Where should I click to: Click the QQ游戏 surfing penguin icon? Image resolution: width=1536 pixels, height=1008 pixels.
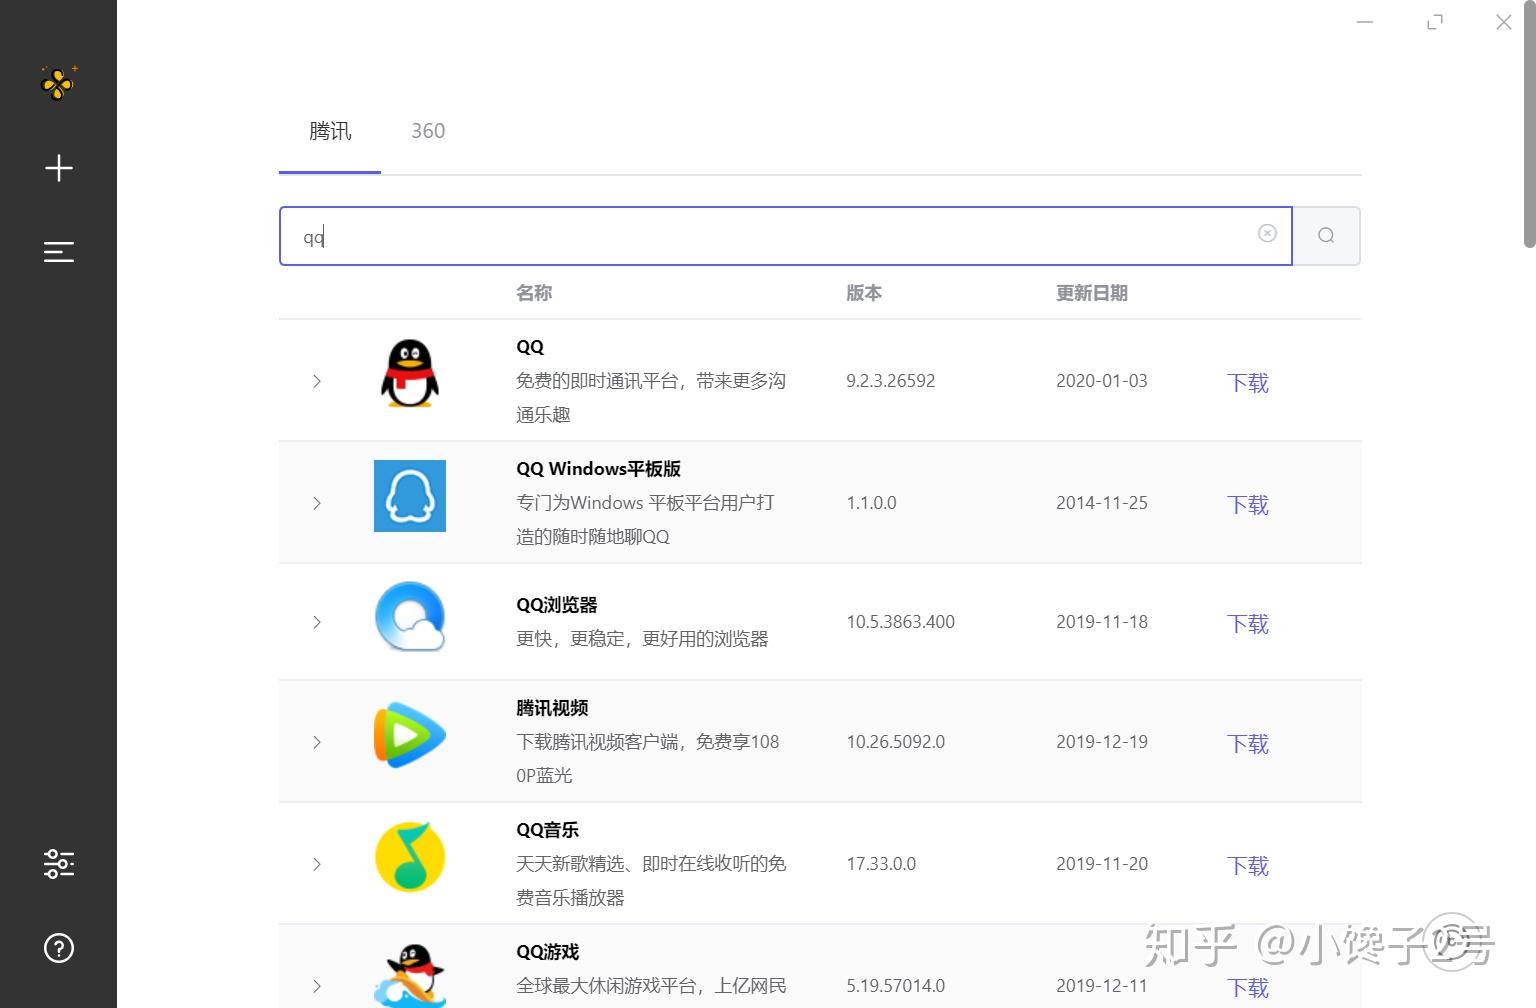pyautogui.click(x=410, y=975)
